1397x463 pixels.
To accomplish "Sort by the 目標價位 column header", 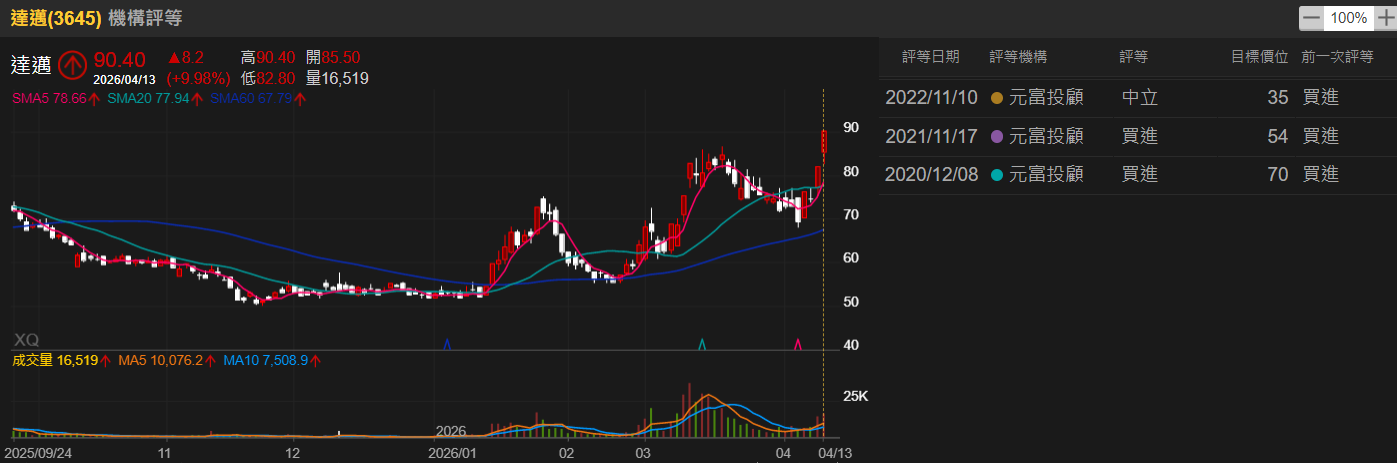I will pos(1258,57).
